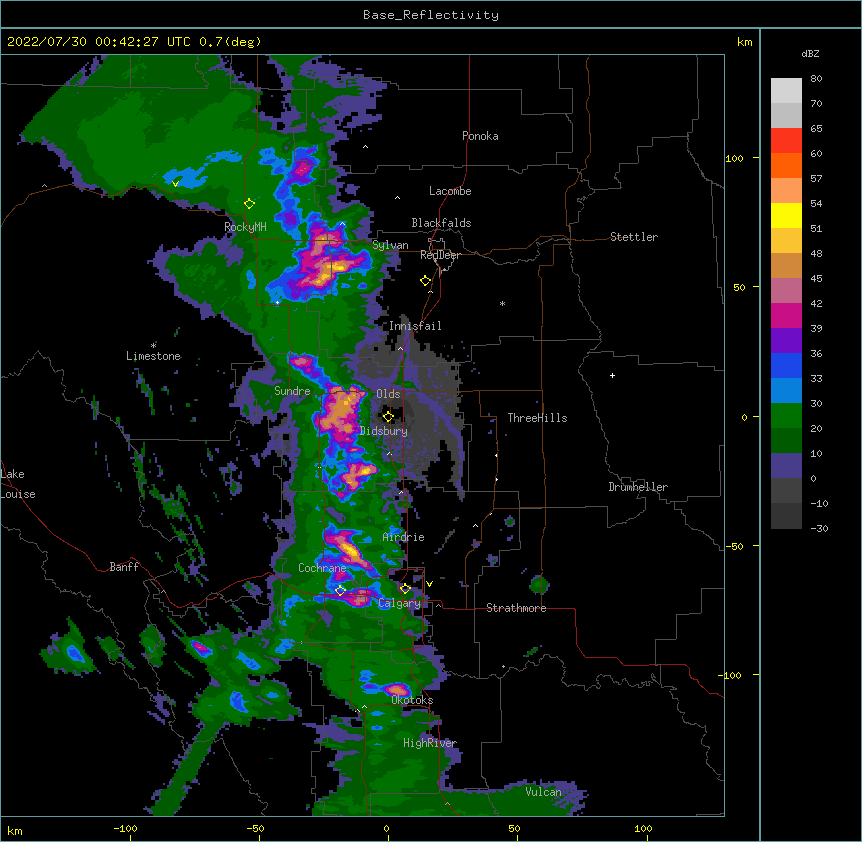Pick the magenta legend swatch between 42 and 39
The width and height of the screenshot is (862, 842).
coord(786,315)
